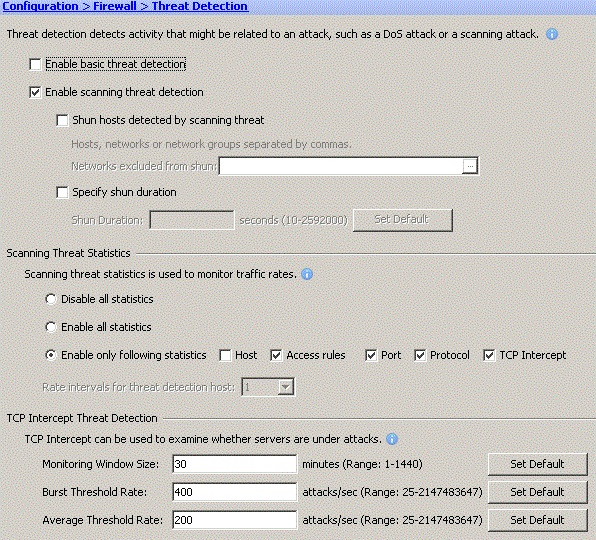Click info icon beside TCP Intercept description
Image resolution: width=596 pixels, height=540 pixels.
pyautogui.click(x=392, y=439)
